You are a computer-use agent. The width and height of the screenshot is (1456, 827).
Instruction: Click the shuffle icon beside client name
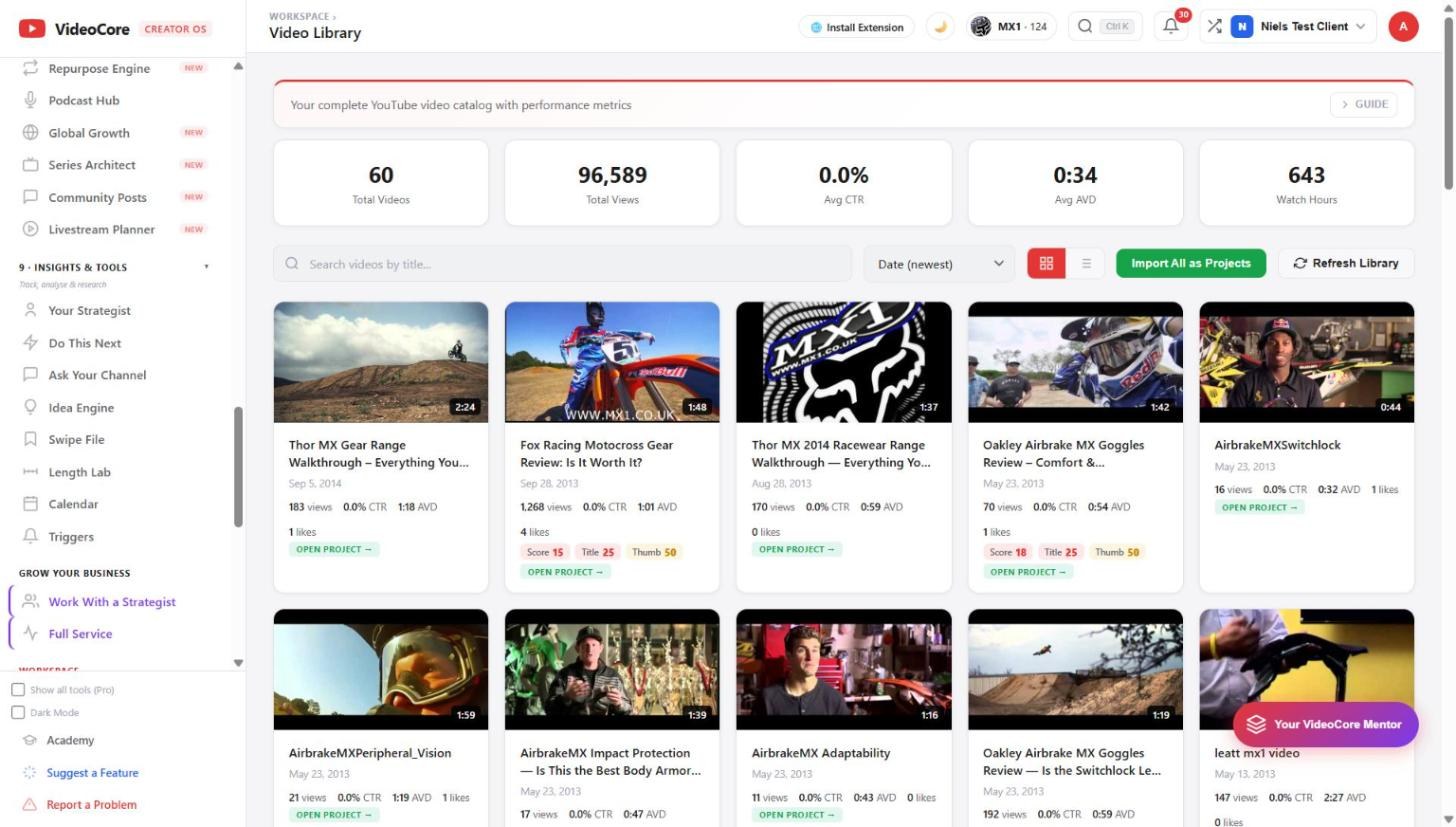point(1214,27)
